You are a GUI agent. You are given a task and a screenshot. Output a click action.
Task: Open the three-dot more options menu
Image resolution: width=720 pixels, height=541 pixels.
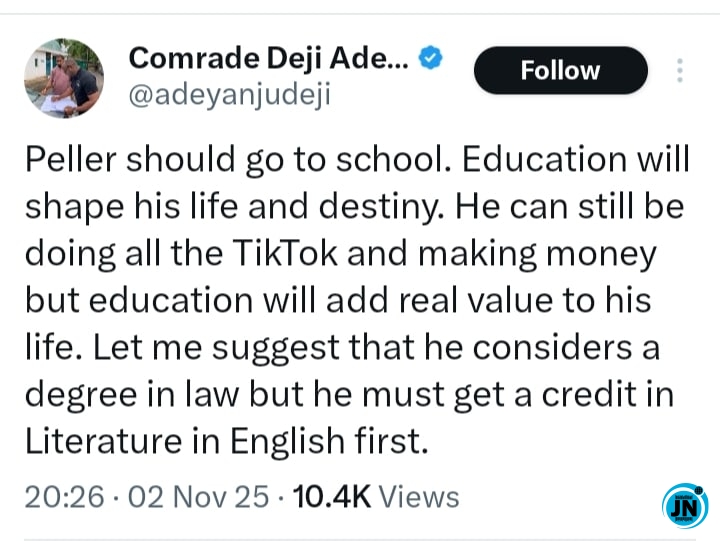681,70
